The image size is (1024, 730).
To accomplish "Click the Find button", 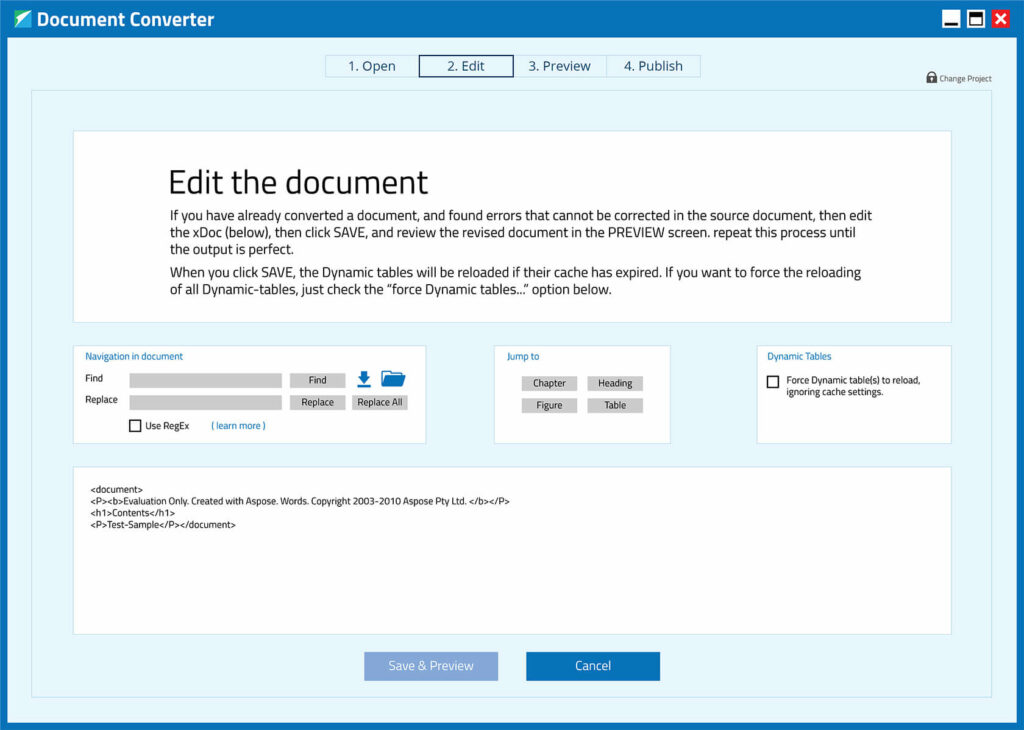I will [317, 380].
